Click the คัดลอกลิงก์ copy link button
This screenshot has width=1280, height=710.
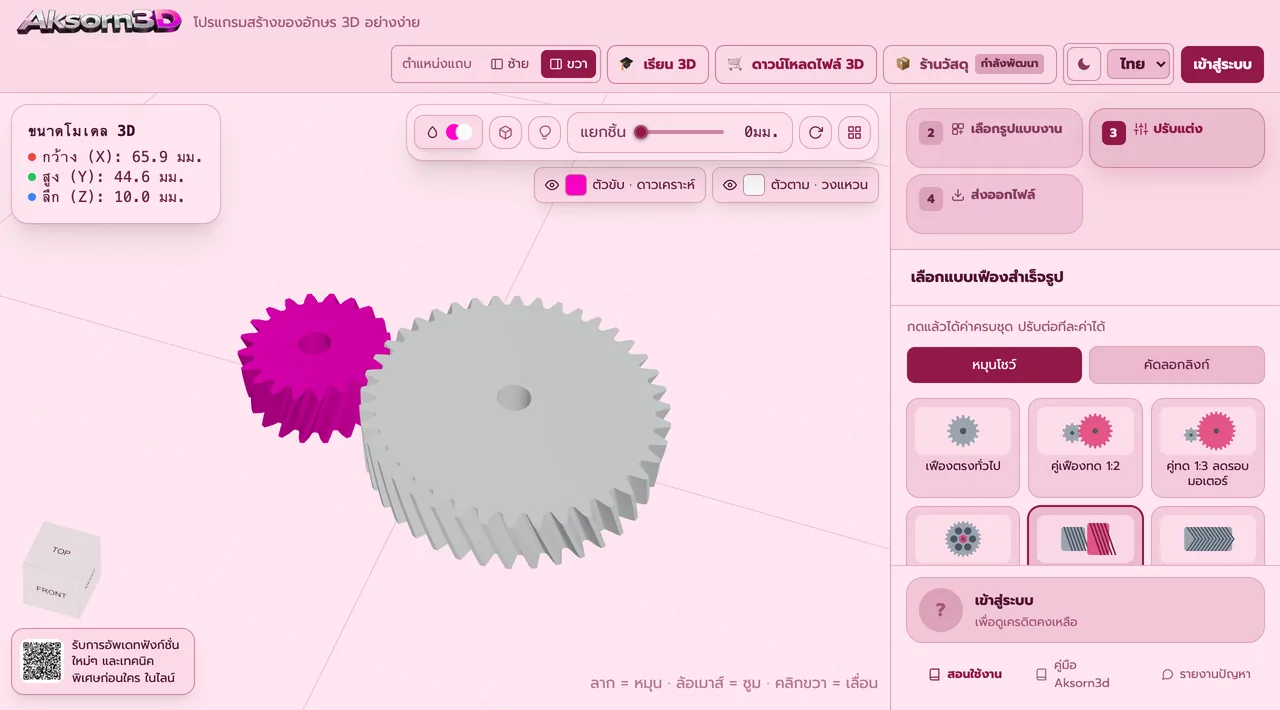1176,365
